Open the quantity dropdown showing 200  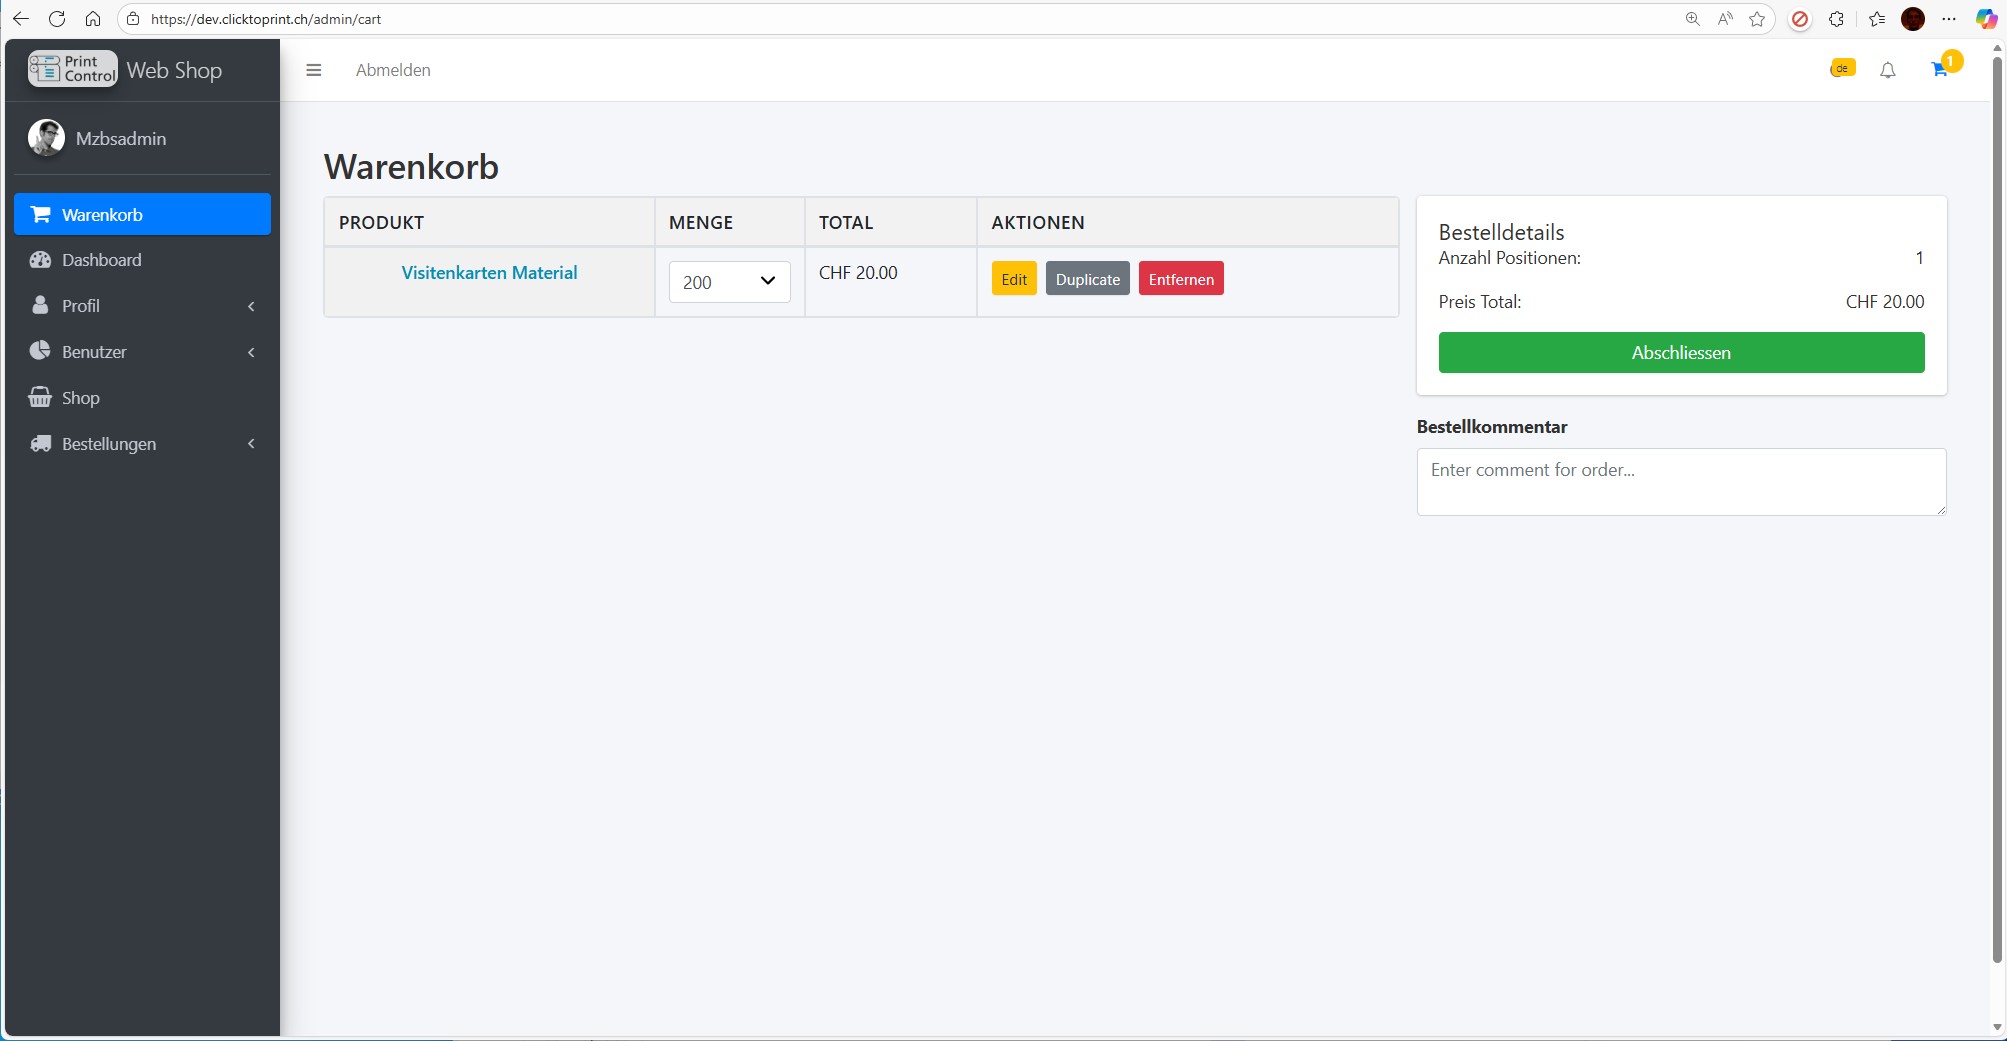pyautogui.click(x=729, y=282)
